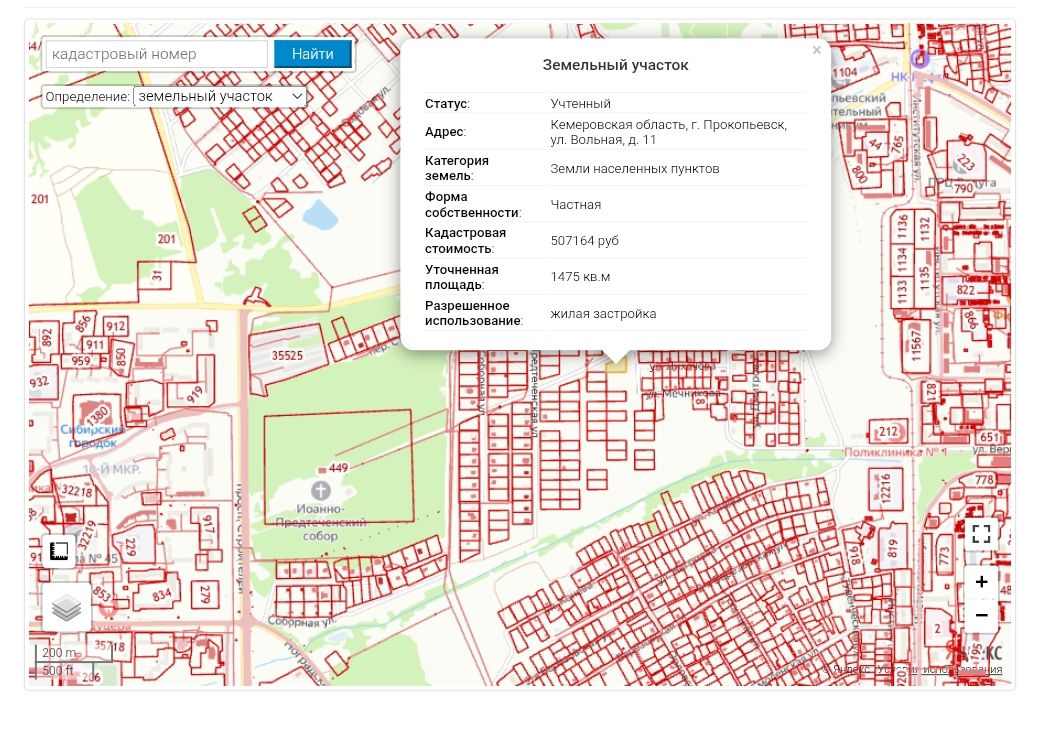This screenshot has height=732, width=1045.
Task: Click parcel number 11567
Action: [x=916, y=345]
